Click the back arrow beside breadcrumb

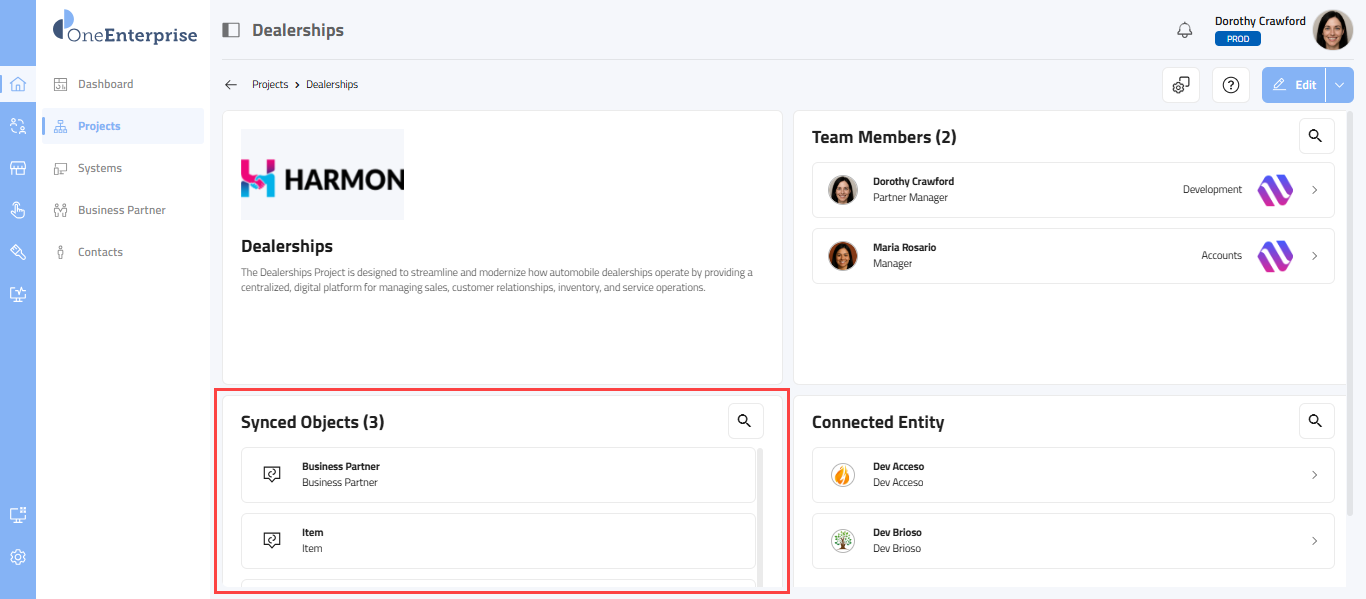tap(231, 85)
